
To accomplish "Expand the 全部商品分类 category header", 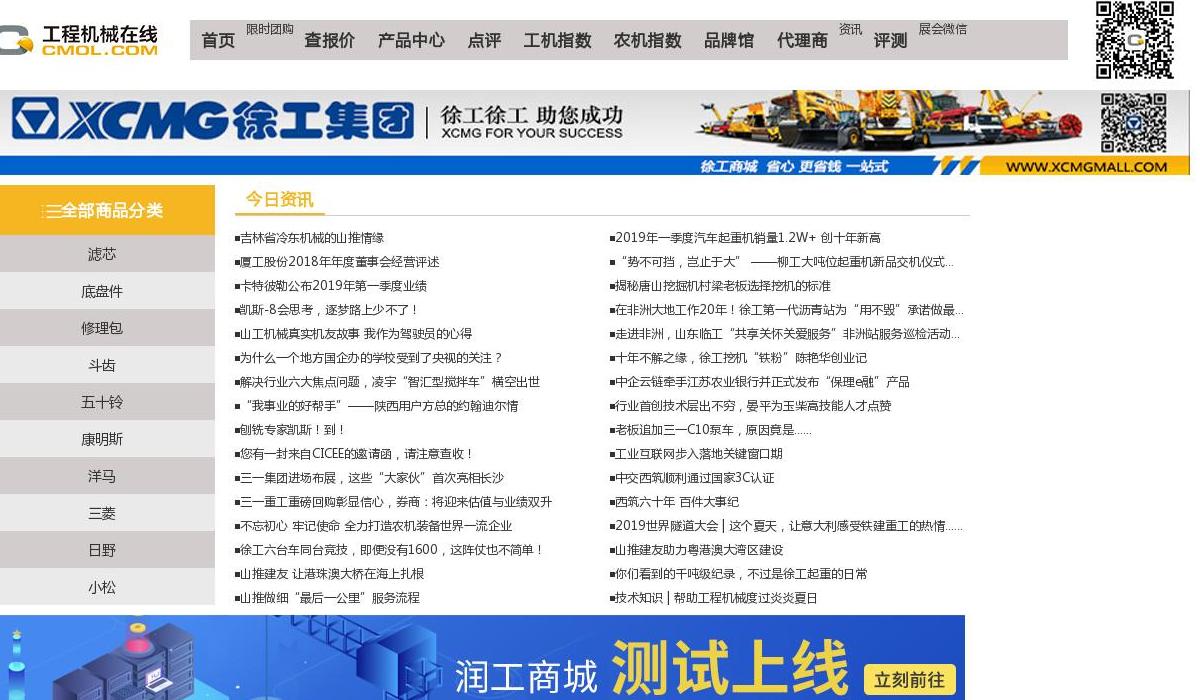I will click(107, 210).
